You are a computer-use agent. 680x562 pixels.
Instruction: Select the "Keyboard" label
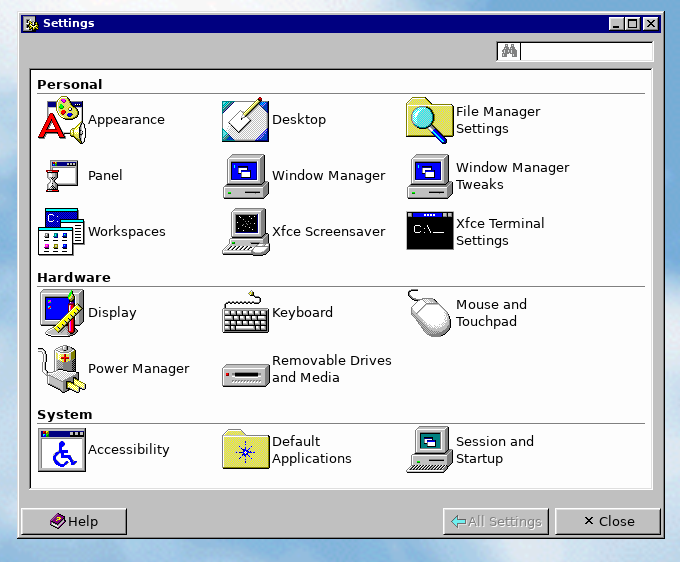(x=302, y=313)
